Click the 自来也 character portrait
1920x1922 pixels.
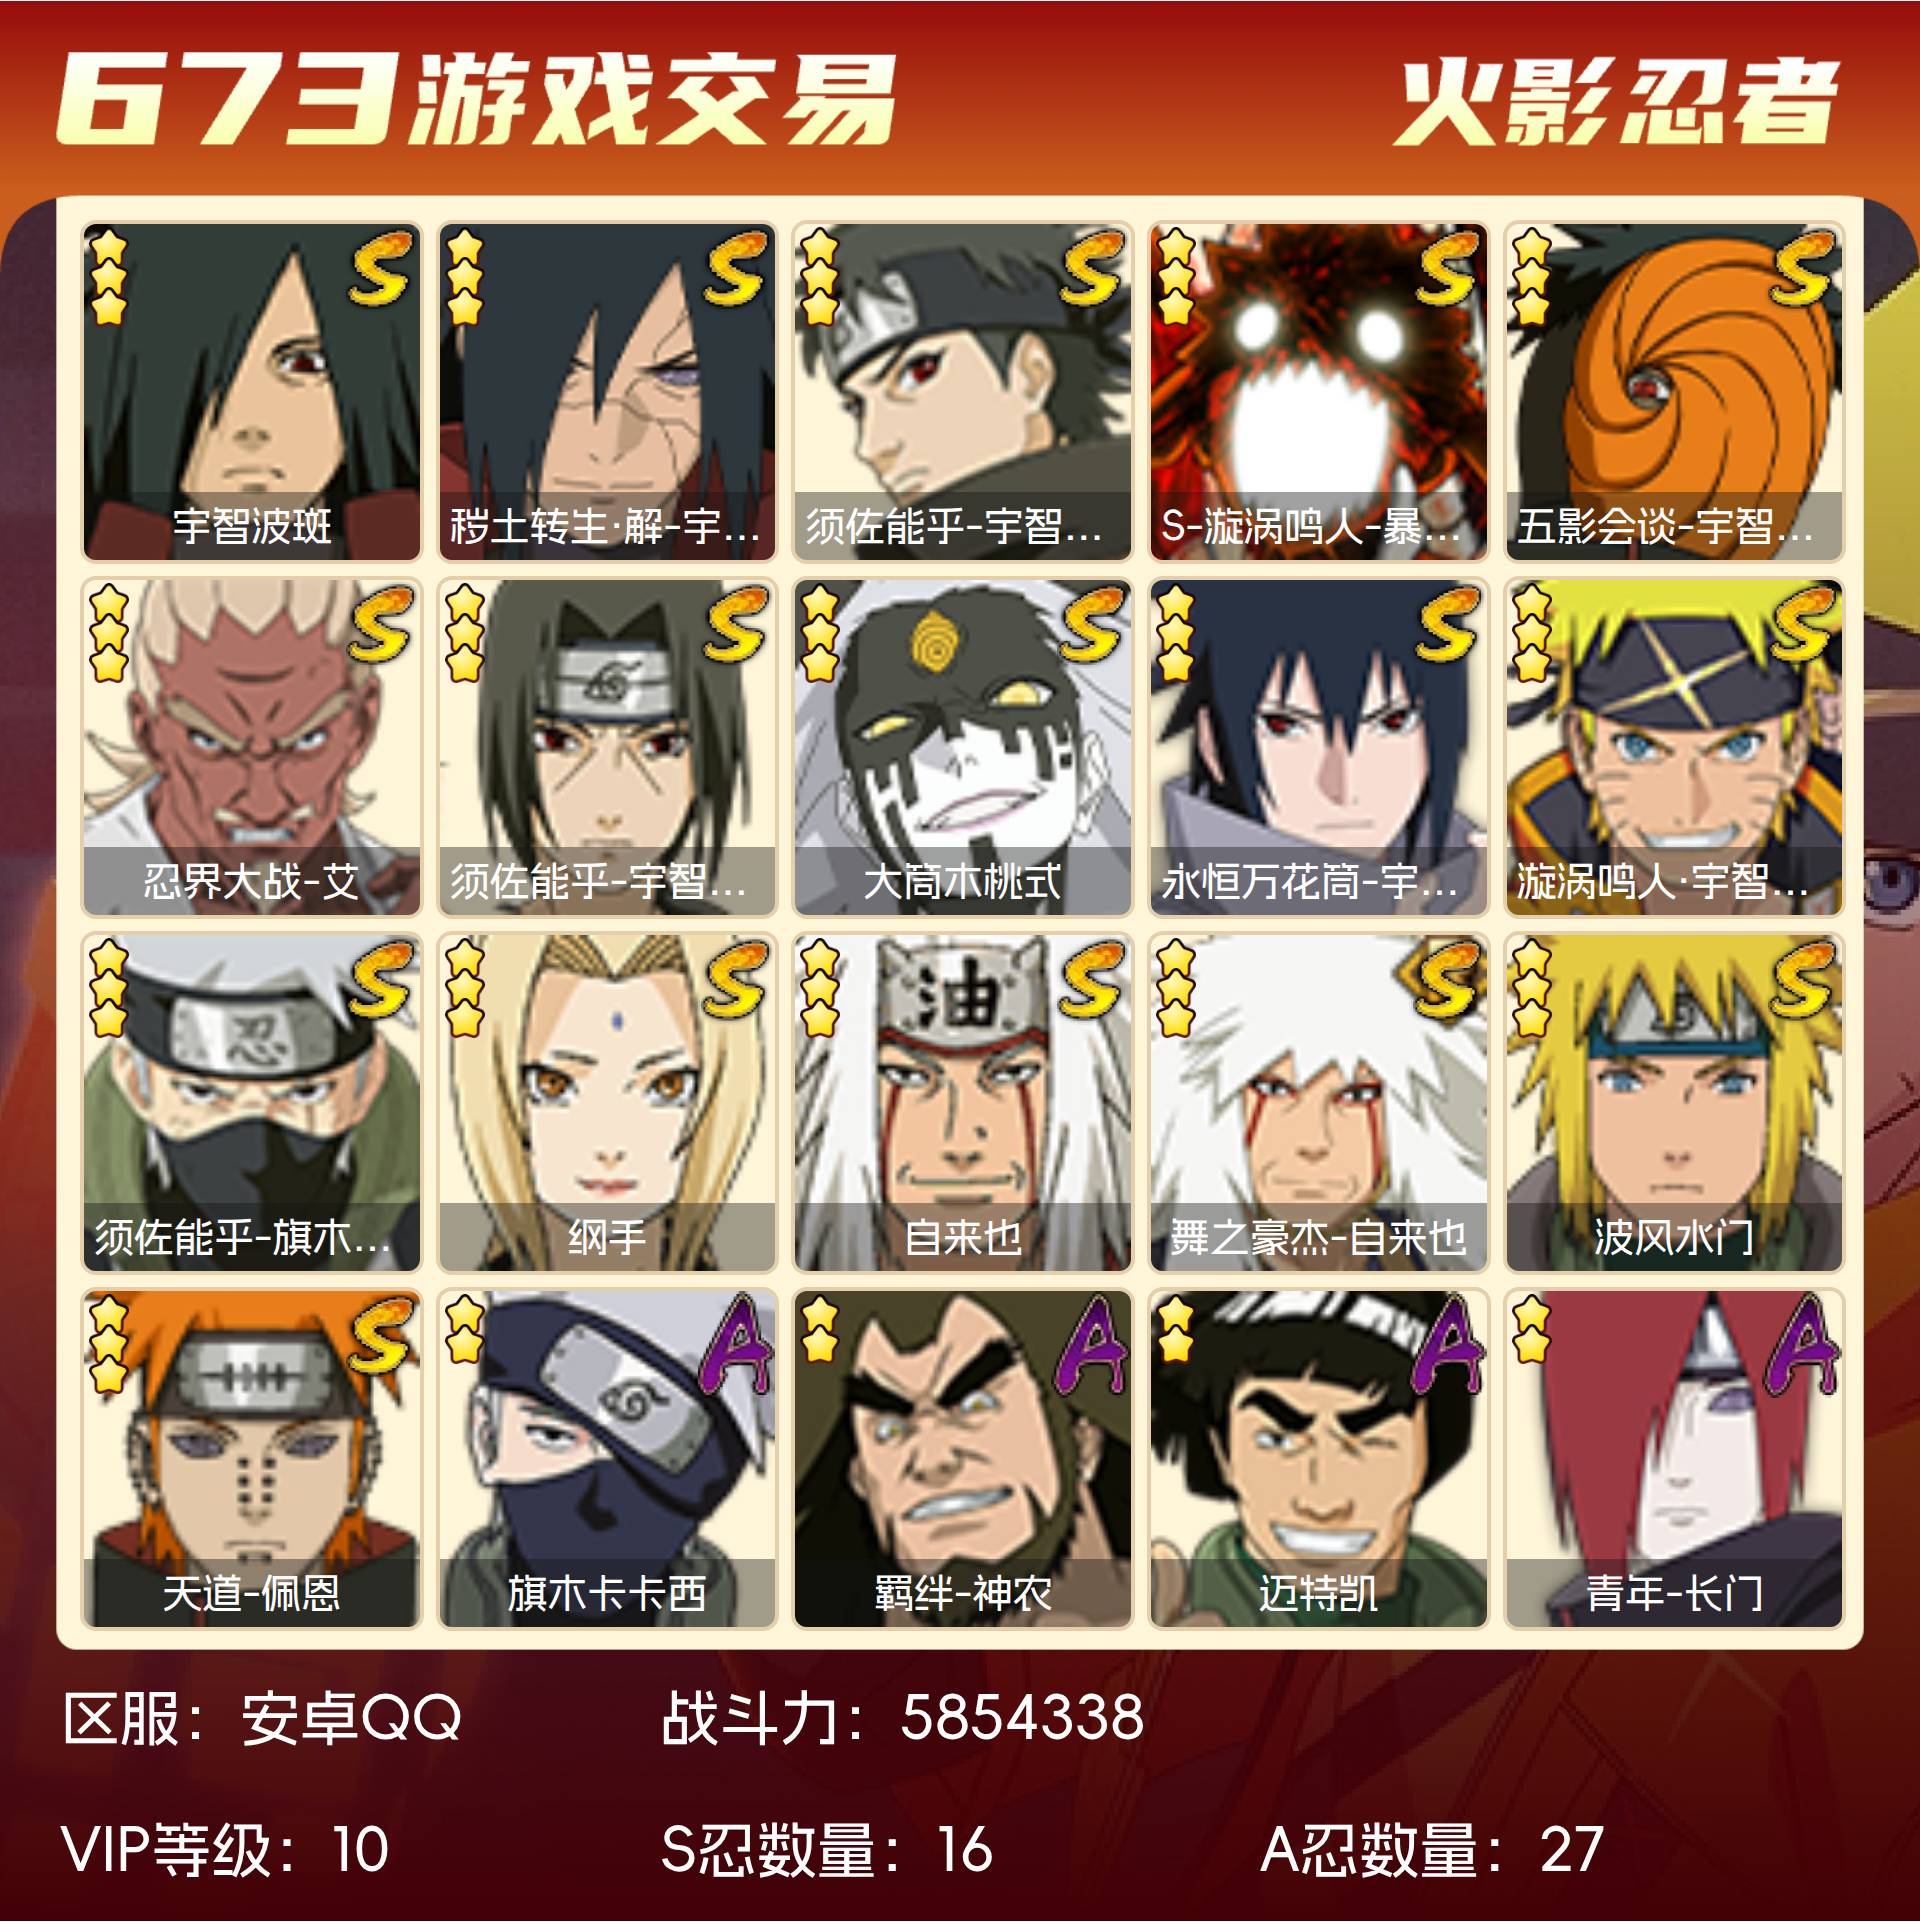[963, 1103]
